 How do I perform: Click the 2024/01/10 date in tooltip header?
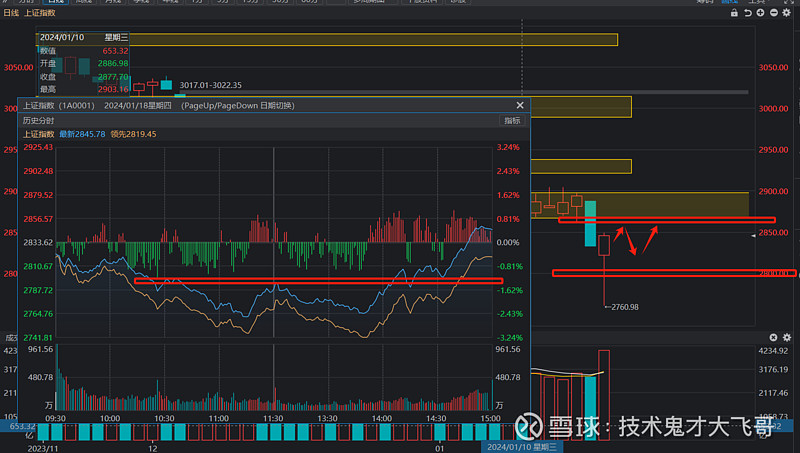tap(62, 37)
